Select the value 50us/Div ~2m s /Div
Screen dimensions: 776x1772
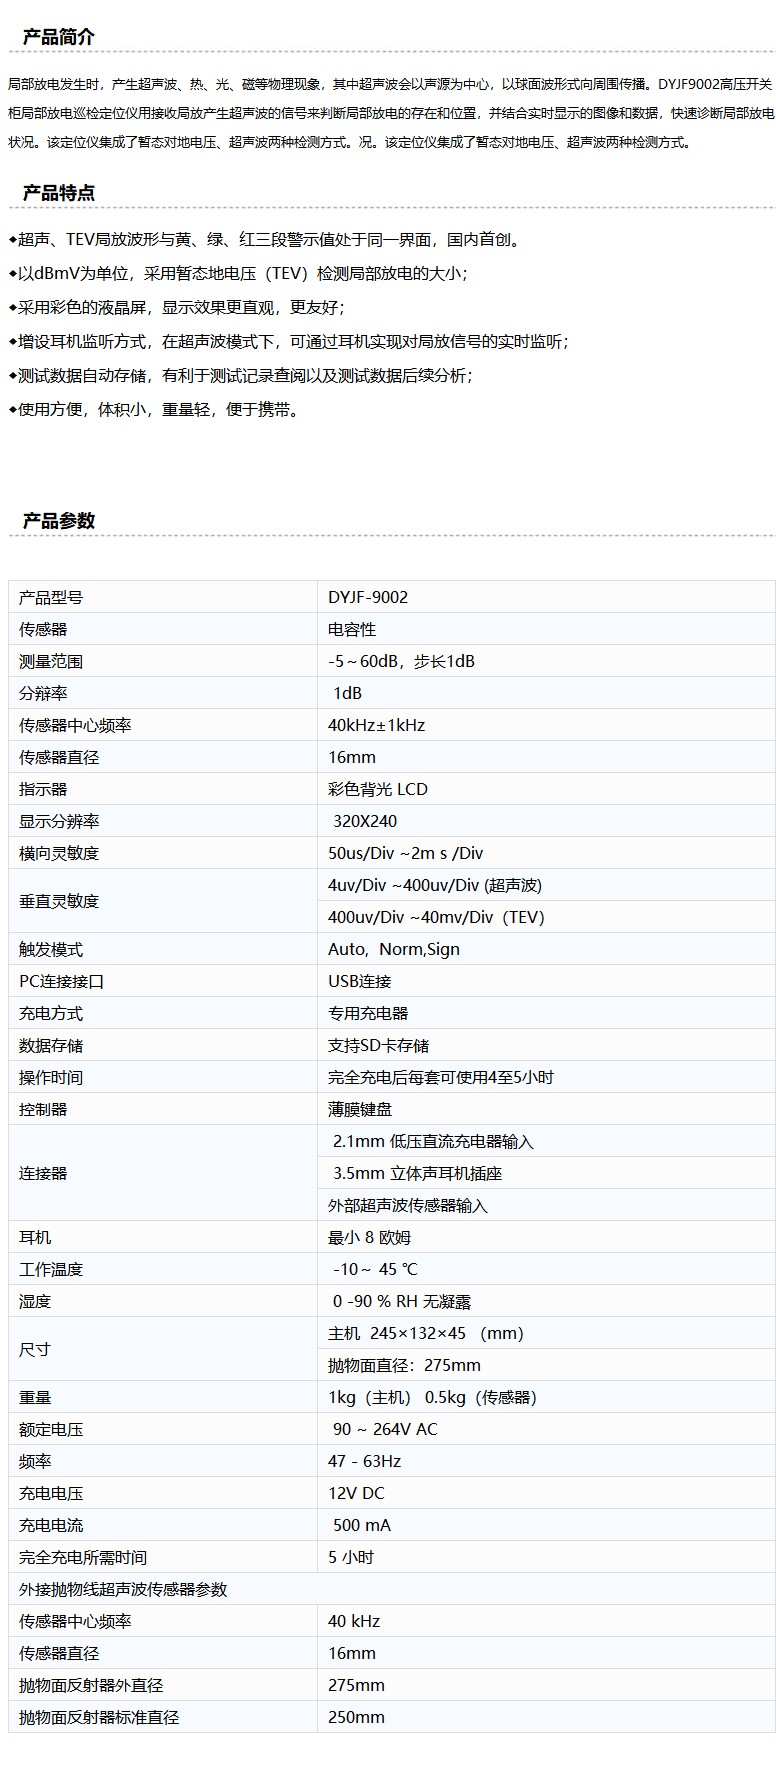point(405,853)
